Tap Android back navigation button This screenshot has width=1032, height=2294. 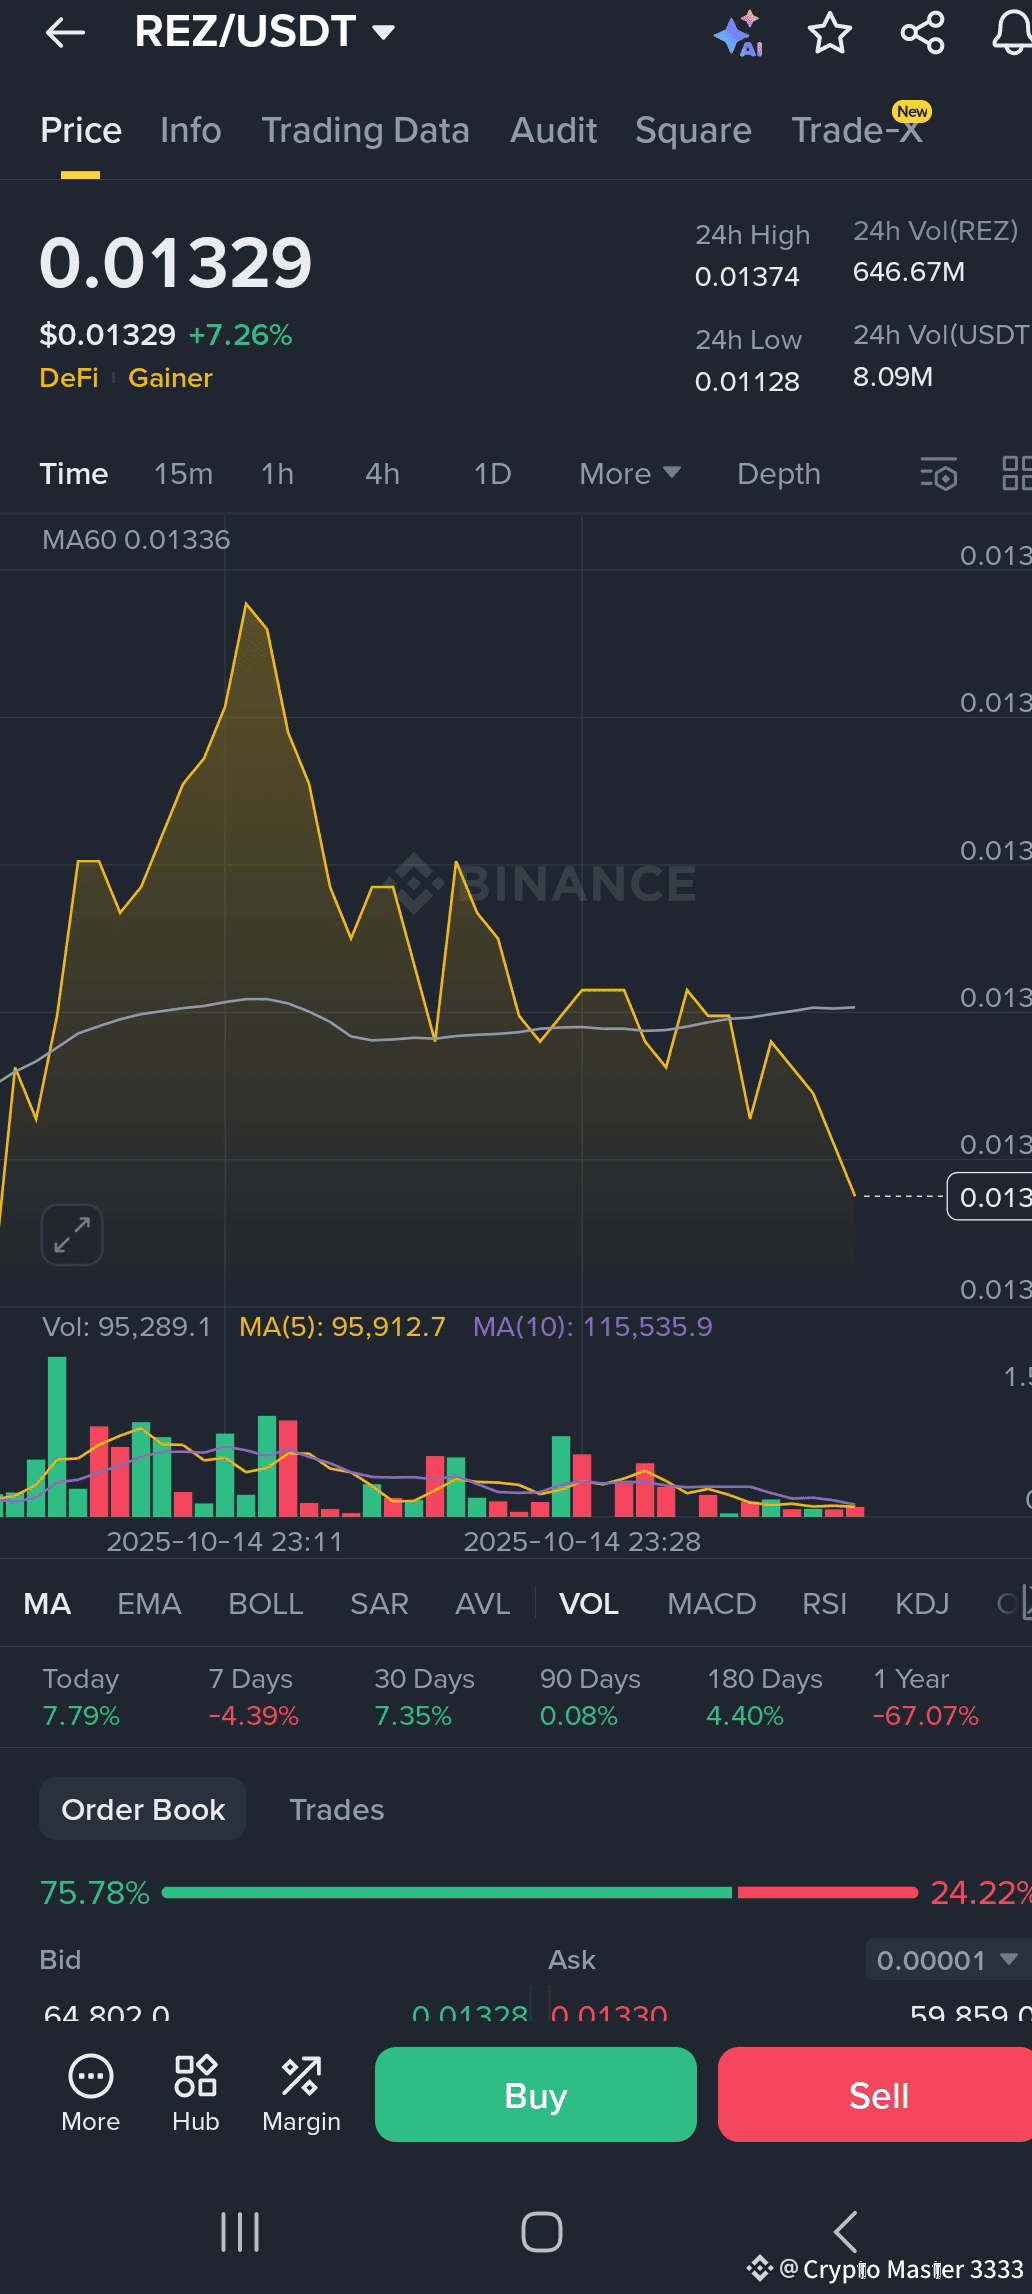tap(845, 2231)
